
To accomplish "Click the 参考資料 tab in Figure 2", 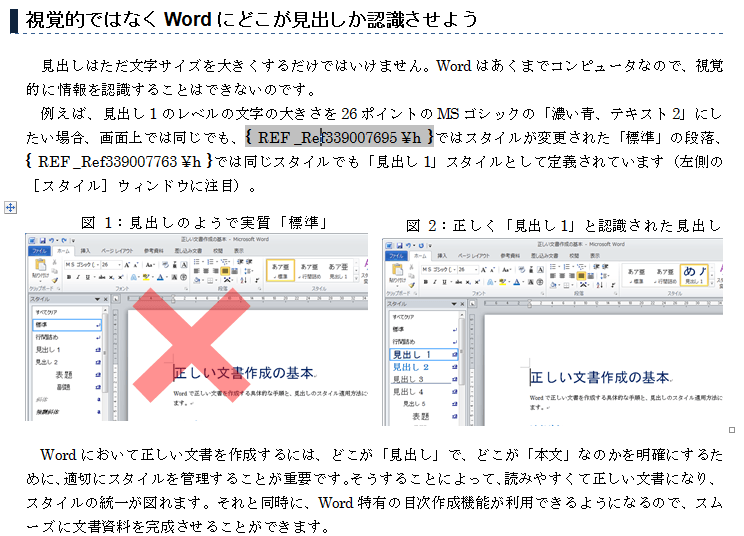I will point(511,255).
